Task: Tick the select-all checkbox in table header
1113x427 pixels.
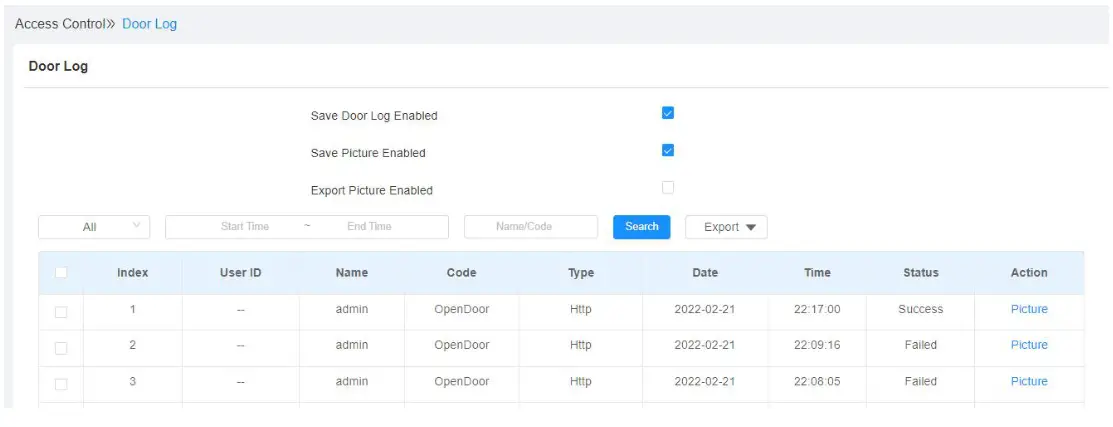Action: tap(61, 272)
